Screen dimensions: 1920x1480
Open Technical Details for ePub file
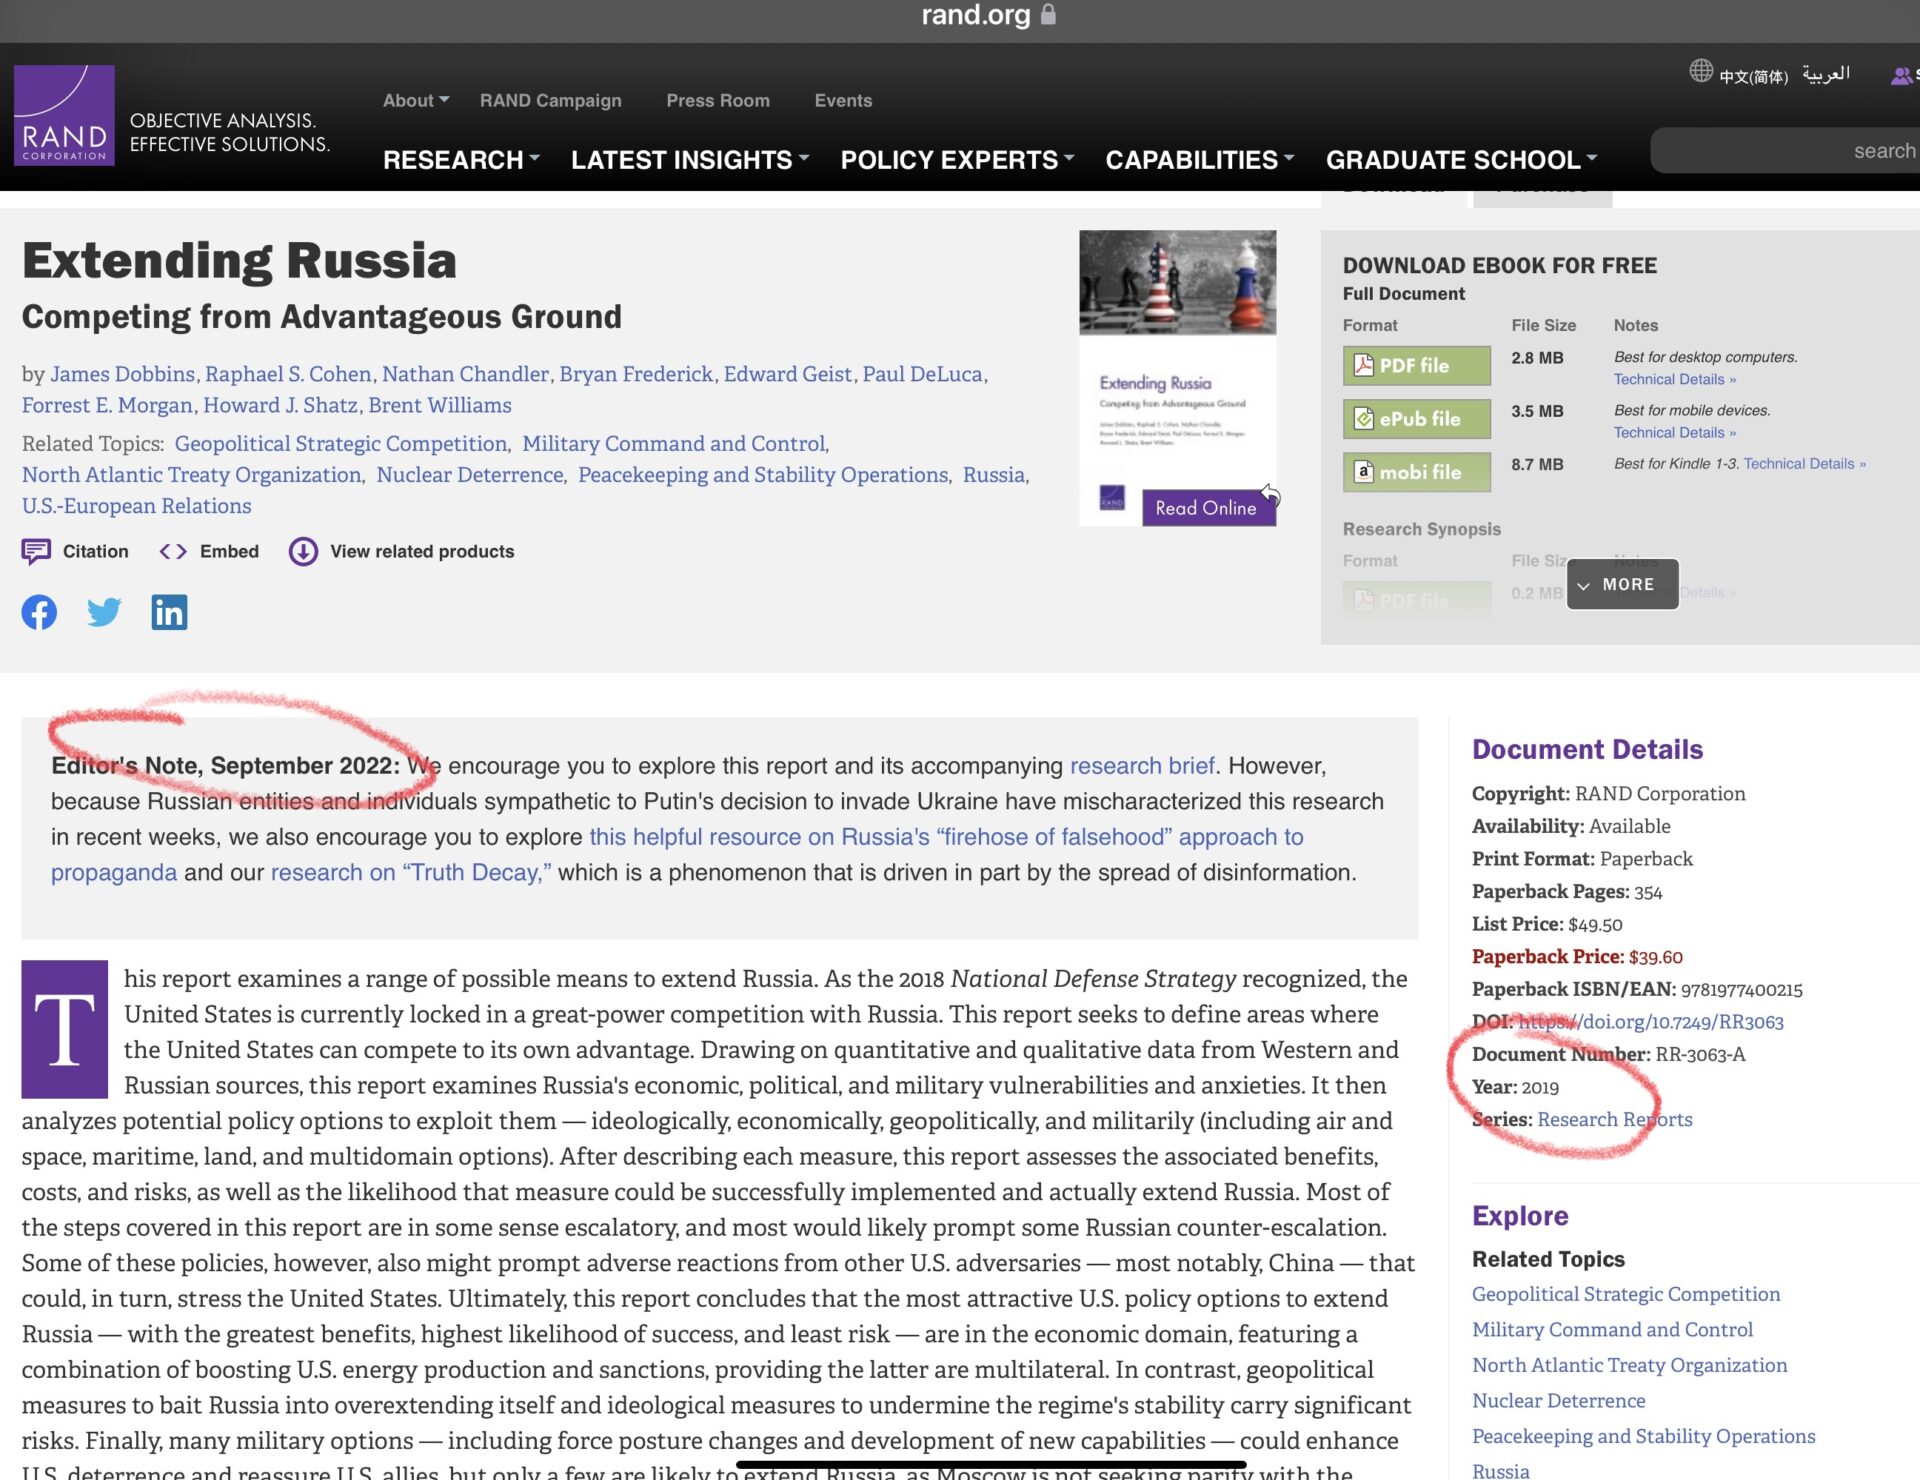click(1674, 433)
